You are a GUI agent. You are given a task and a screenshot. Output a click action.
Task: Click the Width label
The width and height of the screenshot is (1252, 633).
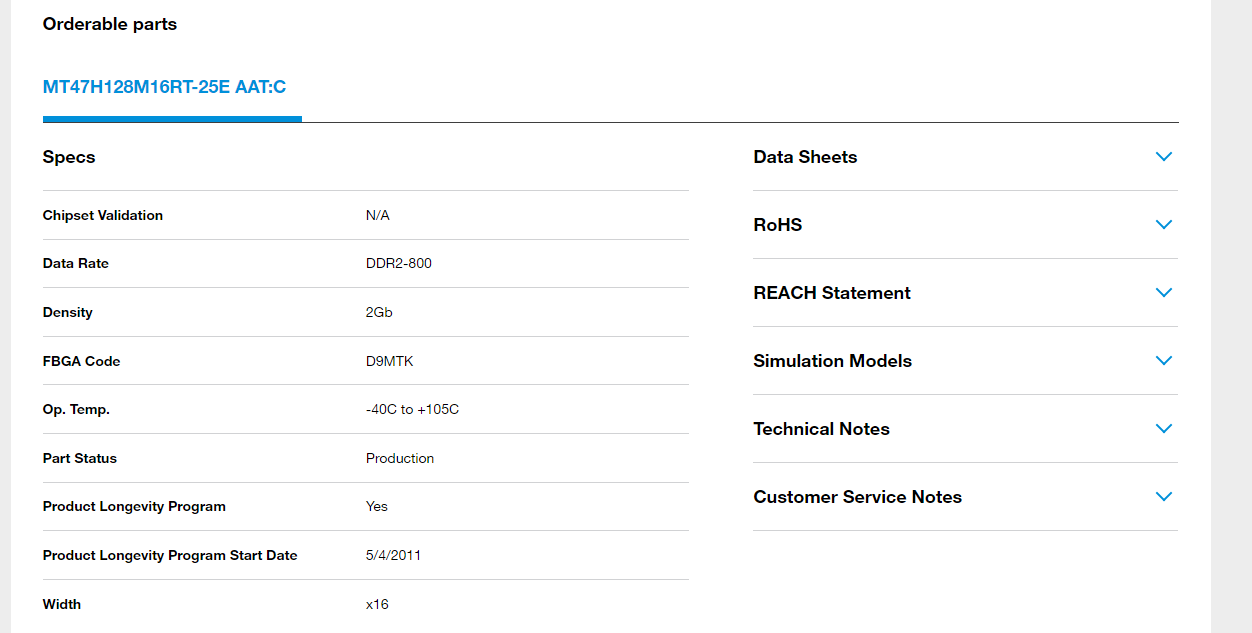pyautogui.click(x=62, y=604)
